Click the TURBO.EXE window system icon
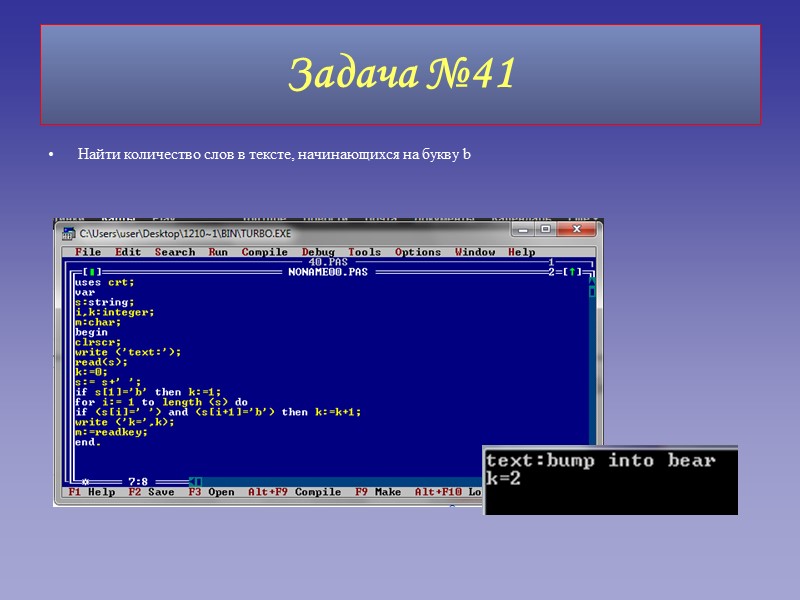The image size is (800, 600). click(x=68, y=234)
